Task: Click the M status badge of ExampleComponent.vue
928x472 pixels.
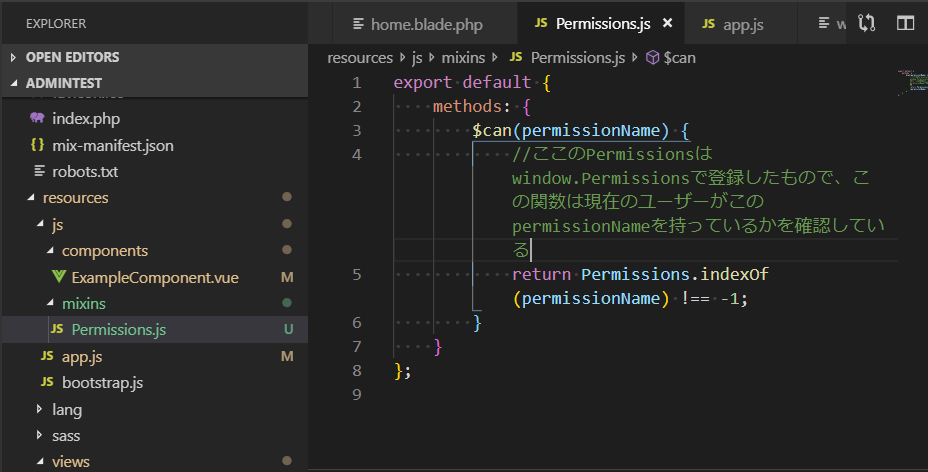Action: [x=287, y=277]
